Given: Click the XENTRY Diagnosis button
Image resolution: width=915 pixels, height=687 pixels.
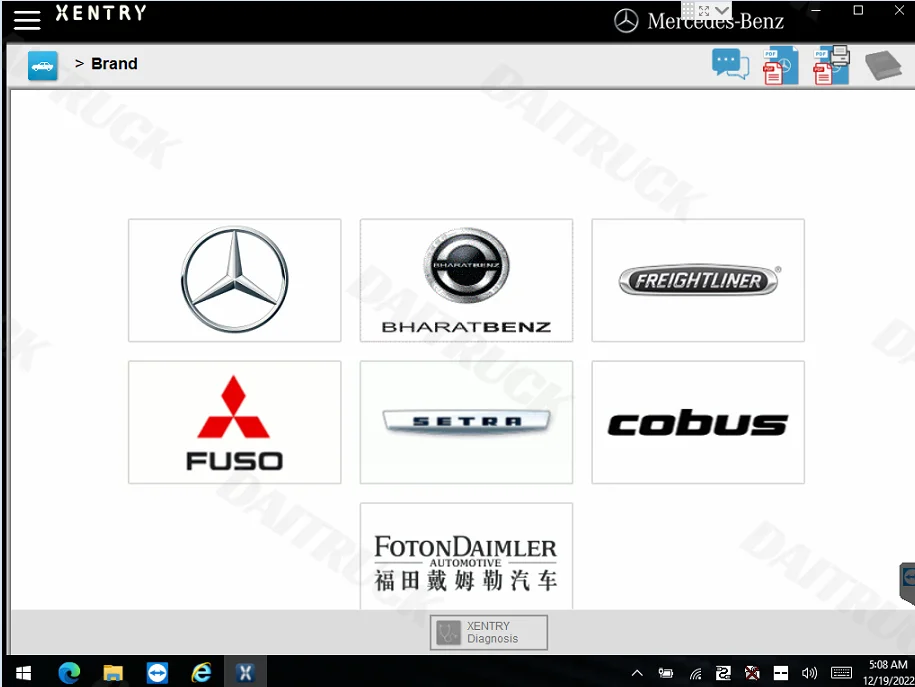Looking at the screenshot, I should 489,632.
